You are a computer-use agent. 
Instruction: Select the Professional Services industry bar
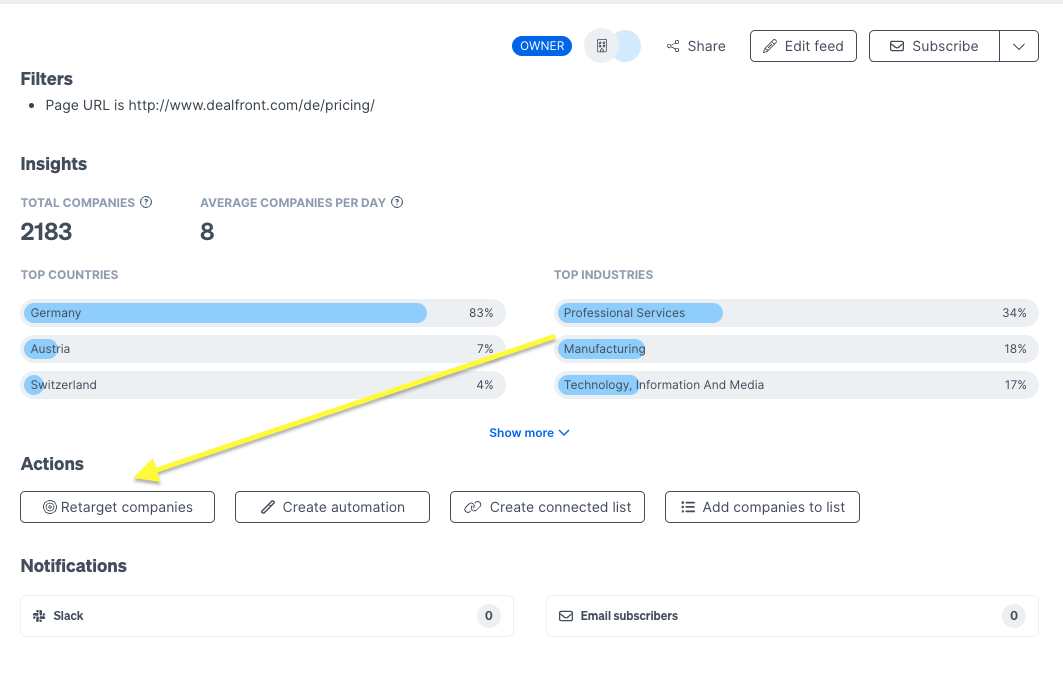796,313
